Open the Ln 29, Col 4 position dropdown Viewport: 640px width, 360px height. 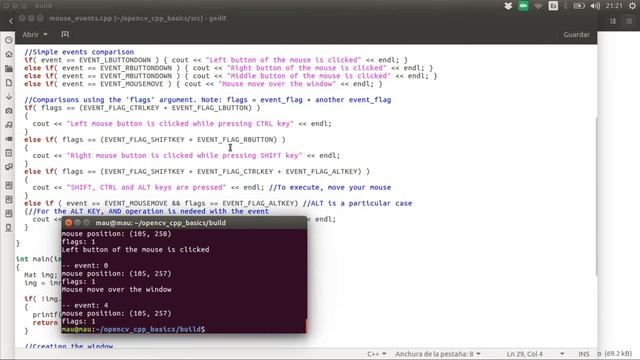(535, 354)
